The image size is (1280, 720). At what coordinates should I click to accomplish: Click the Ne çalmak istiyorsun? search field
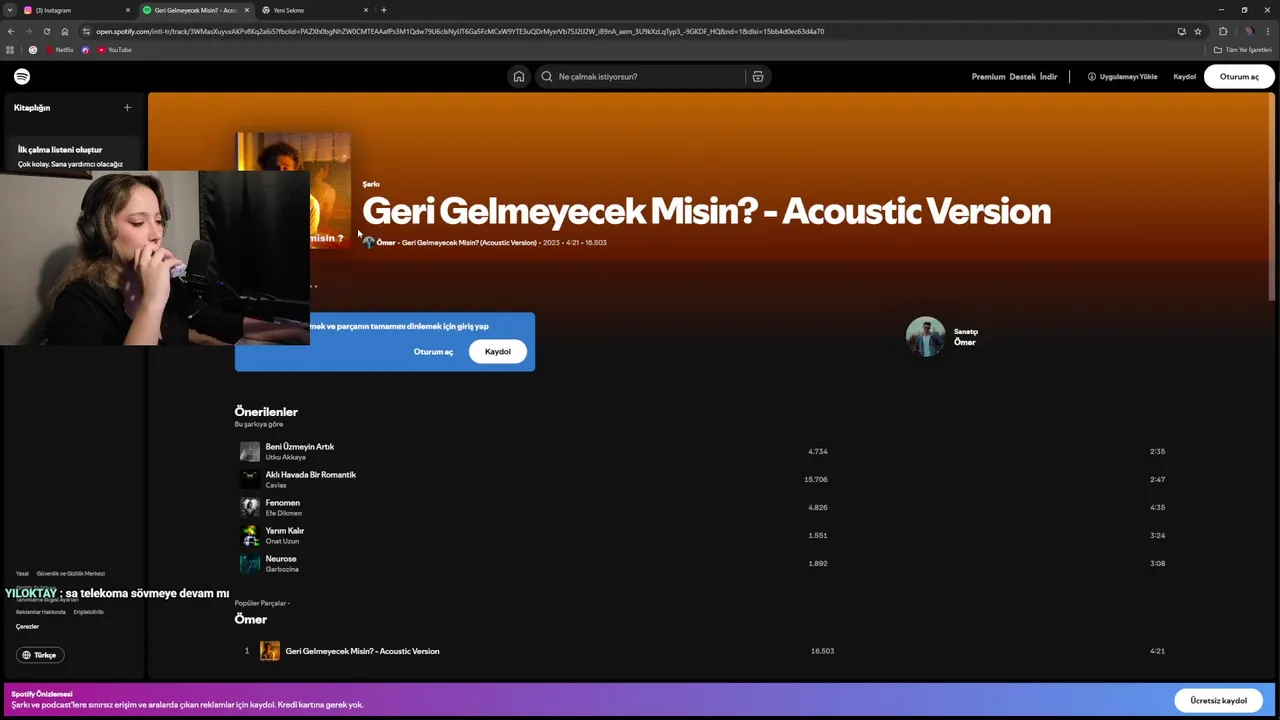click(640, 76)
